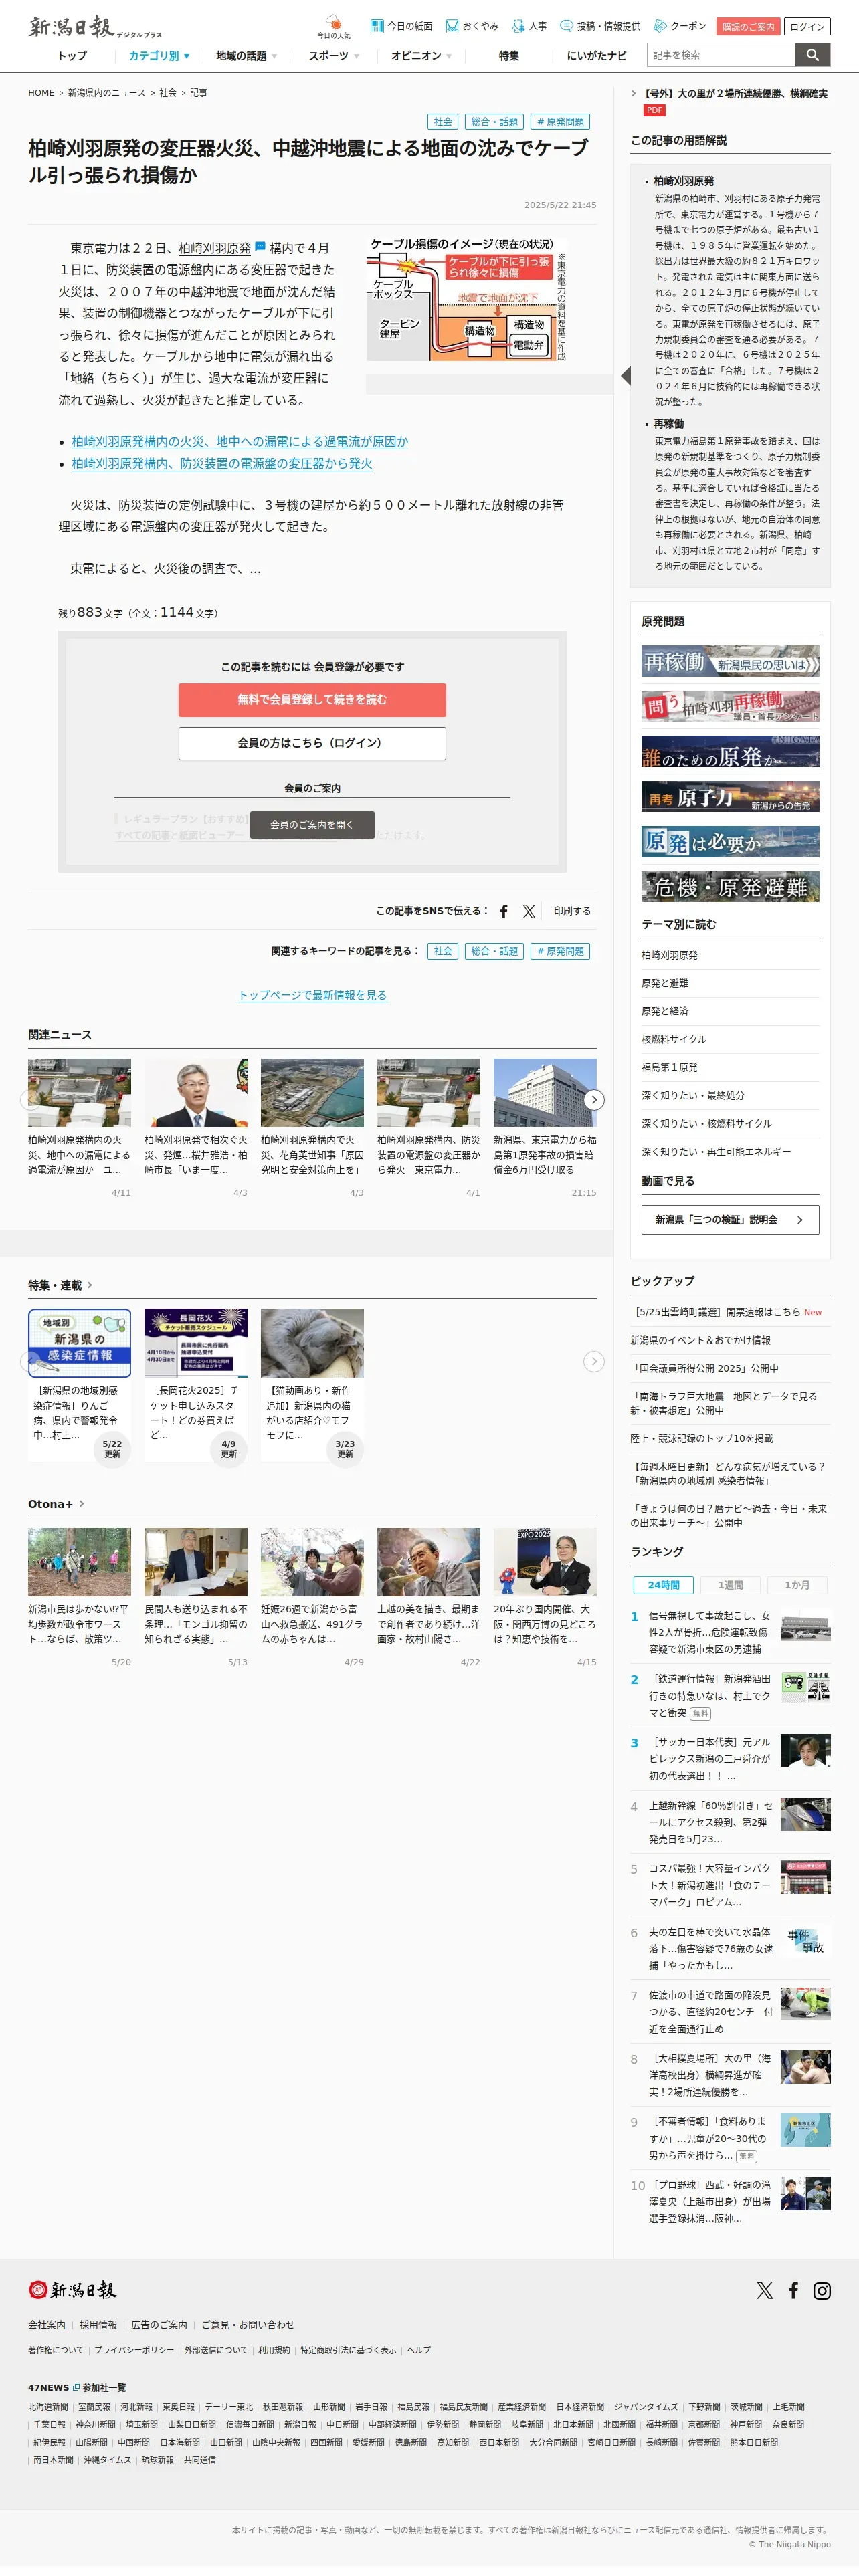Expand the カテゴリ別 dropdown menu
Screen dimensions: 859x2576
pyautogui.click(x=159, y=56)
